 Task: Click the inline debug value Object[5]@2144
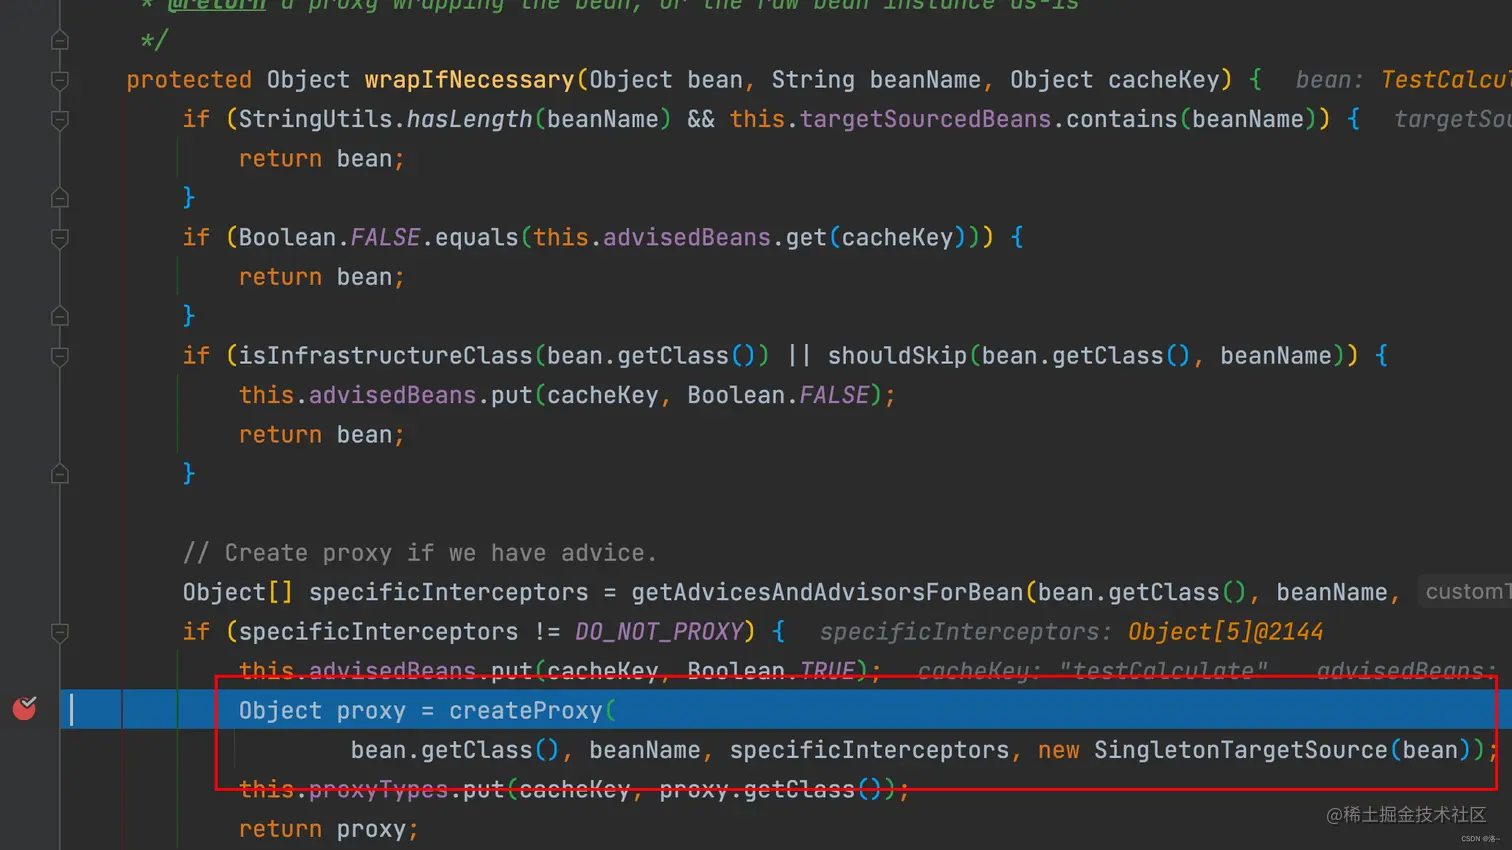pos(1225,632)
